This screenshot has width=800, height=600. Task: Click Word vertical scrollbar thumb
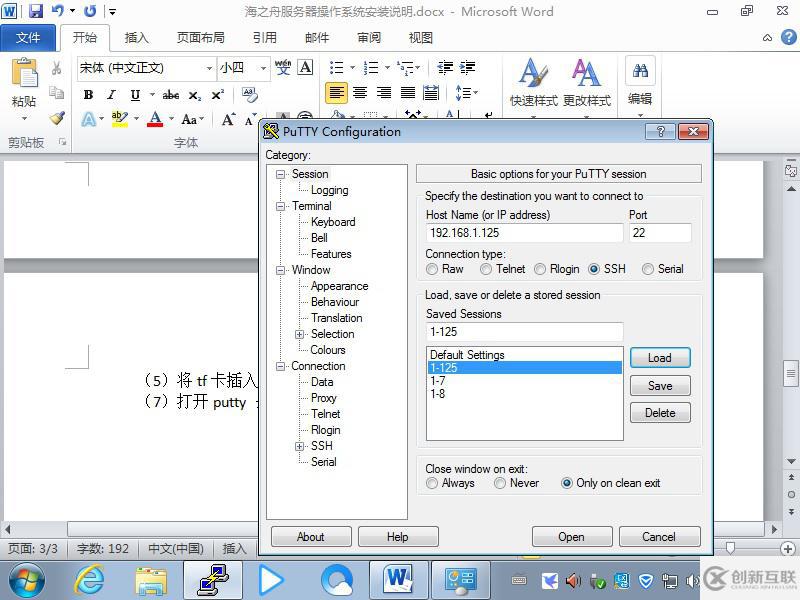click(x=791, y=373)
